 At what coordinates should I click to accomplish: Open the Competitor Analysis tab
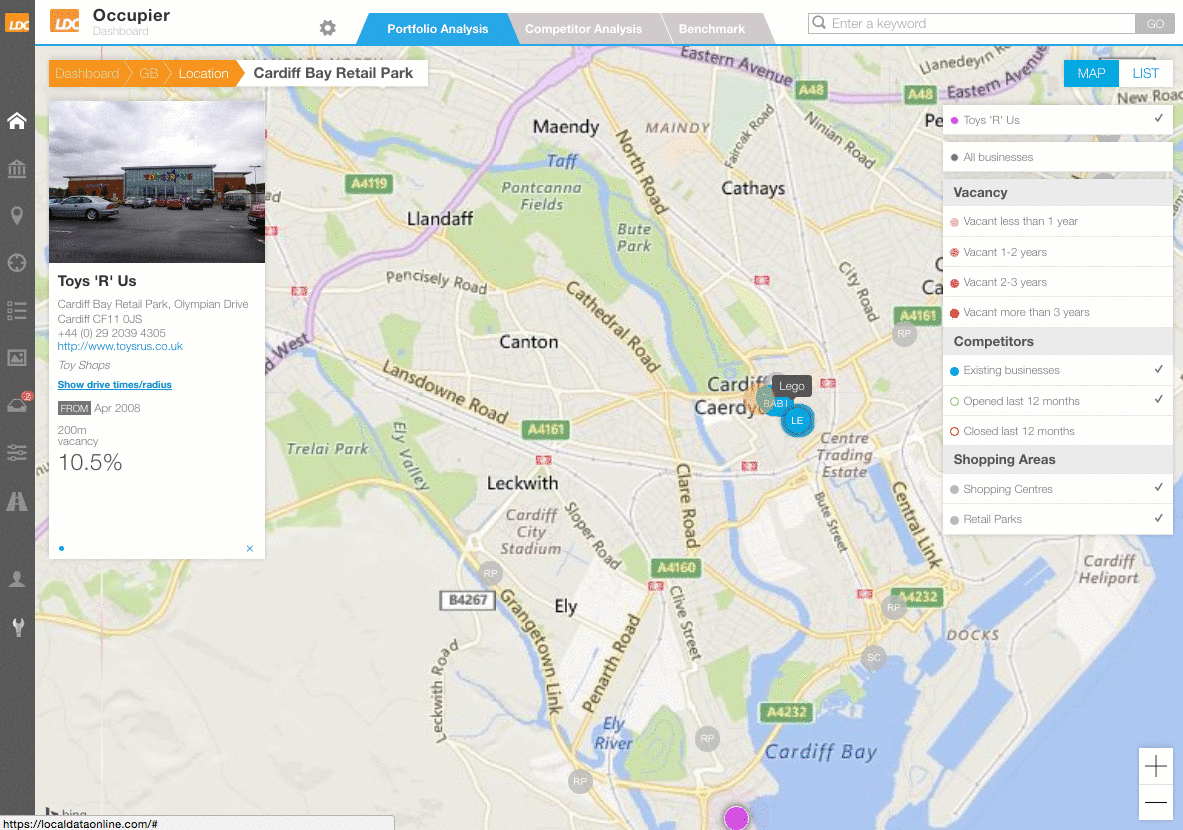583,29
